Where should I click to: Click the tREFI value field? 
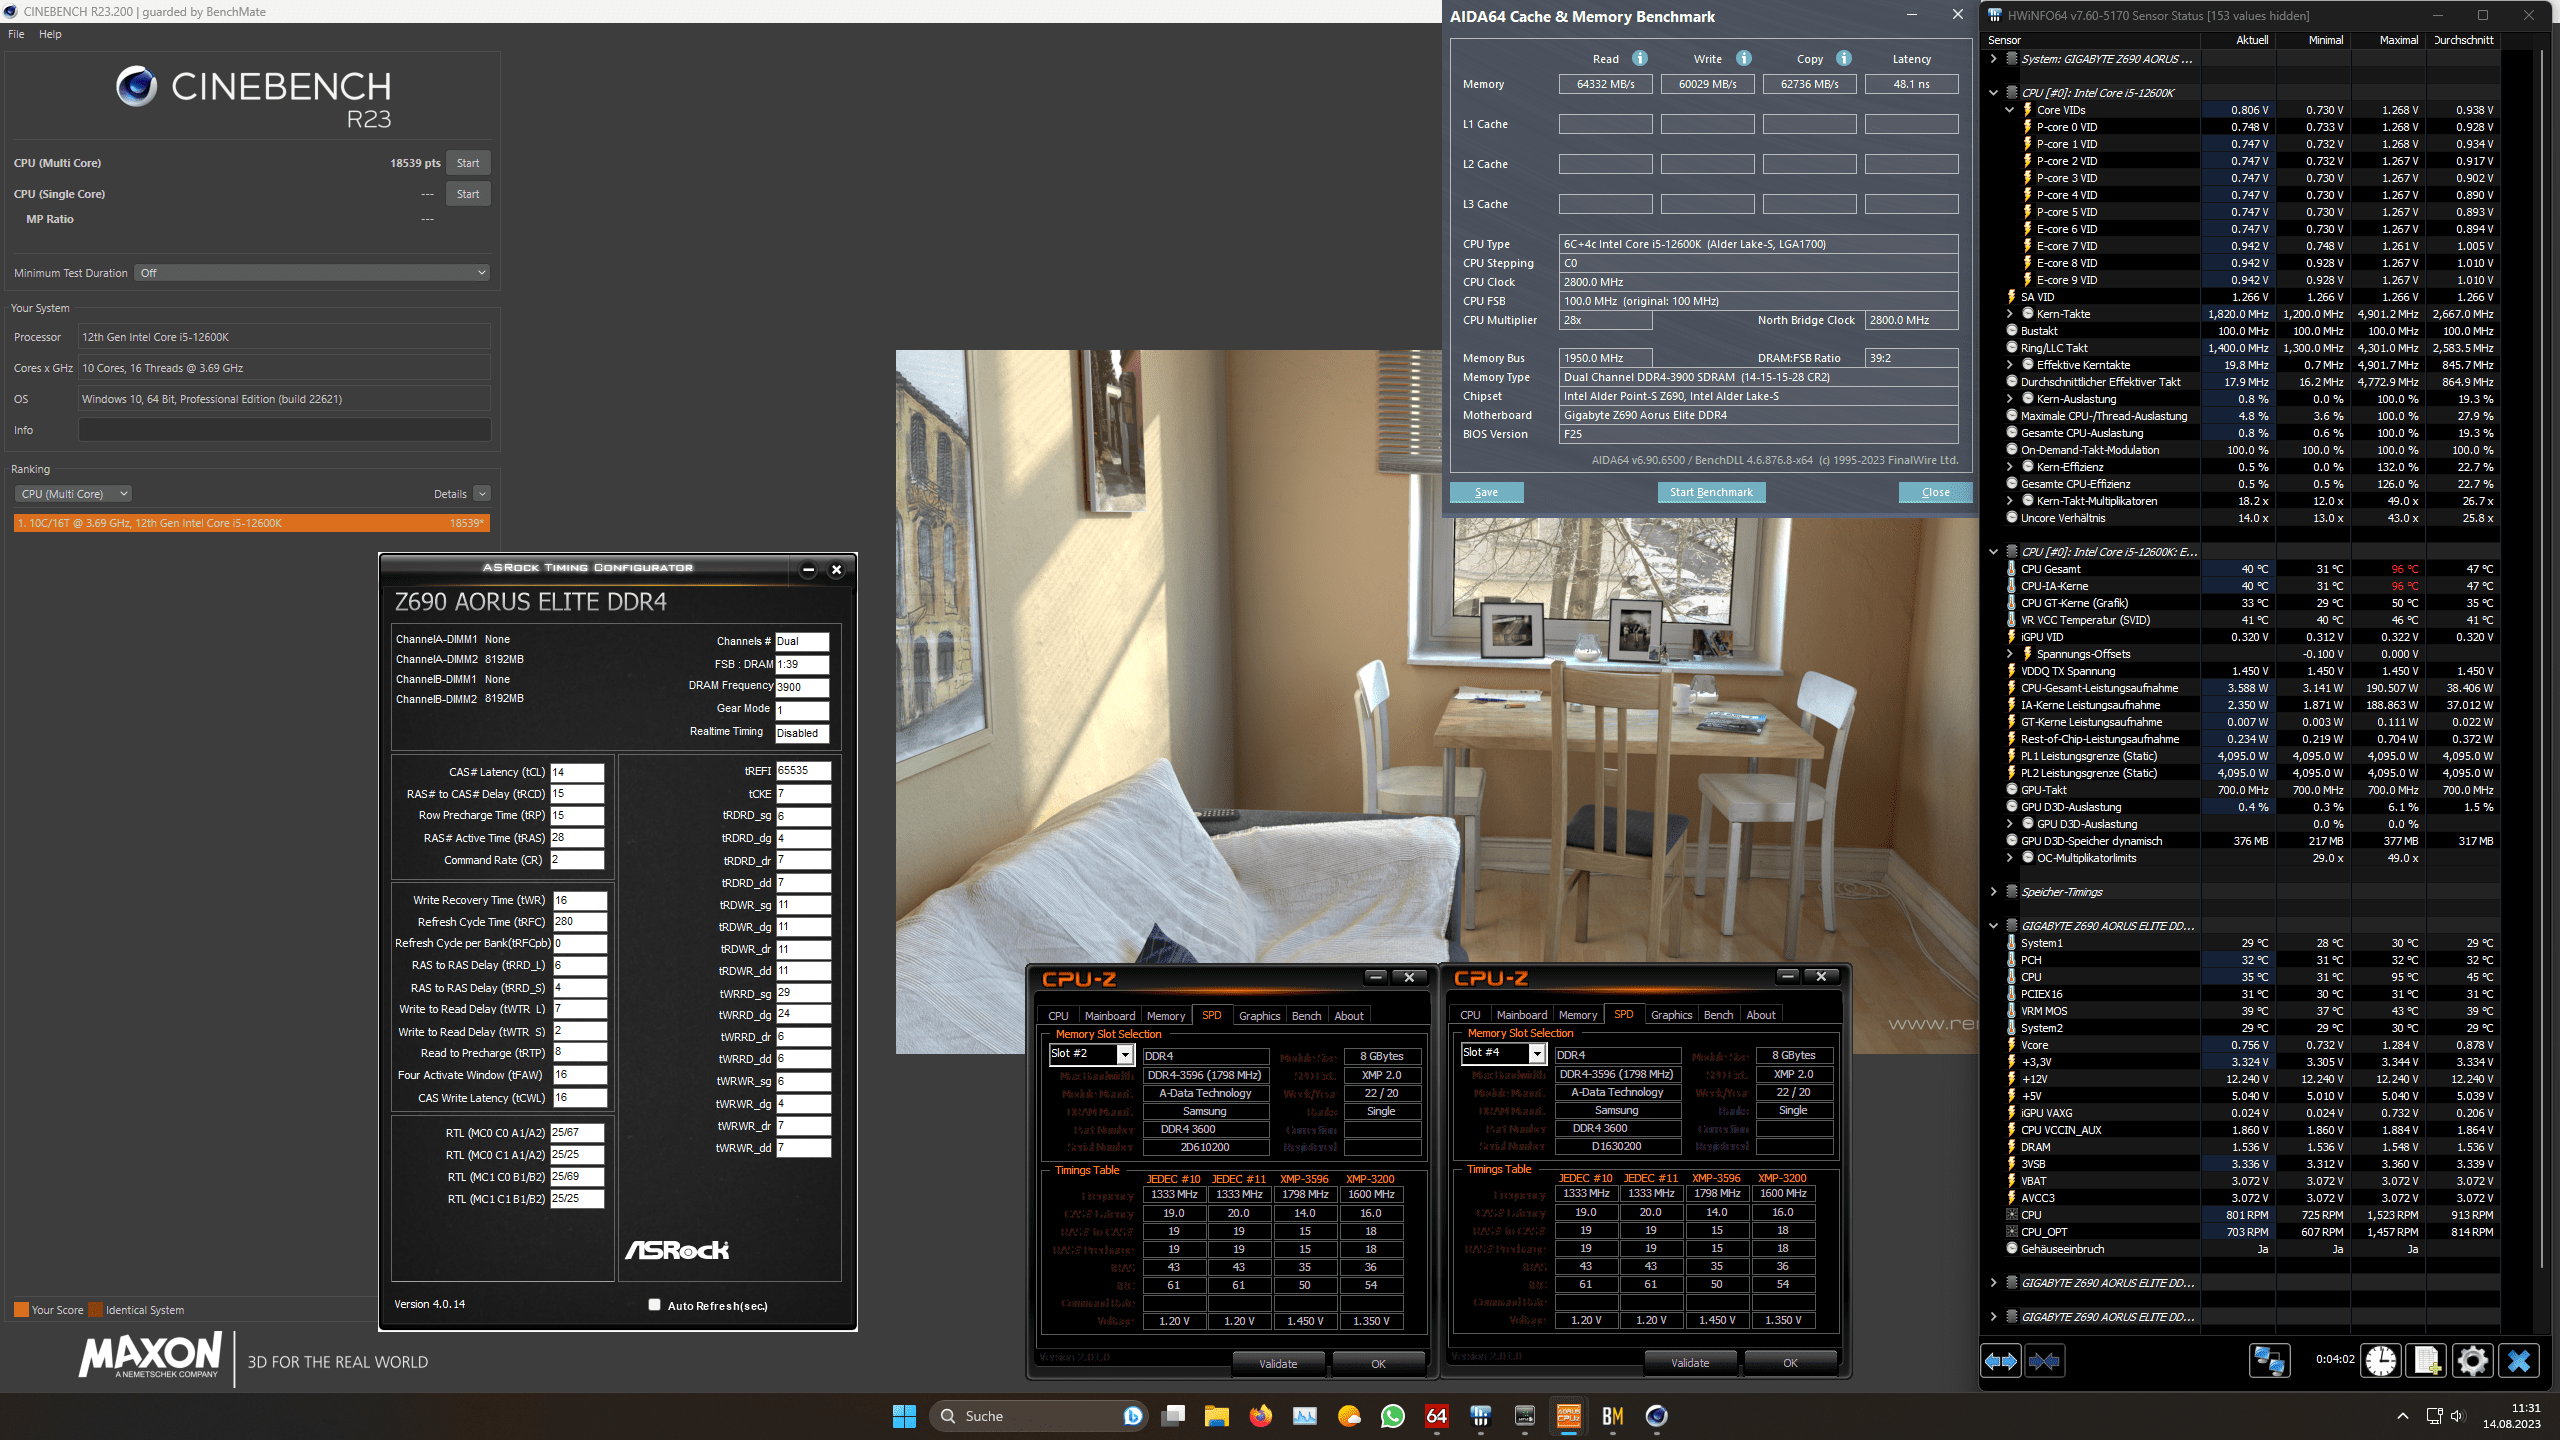coord(802,771)
